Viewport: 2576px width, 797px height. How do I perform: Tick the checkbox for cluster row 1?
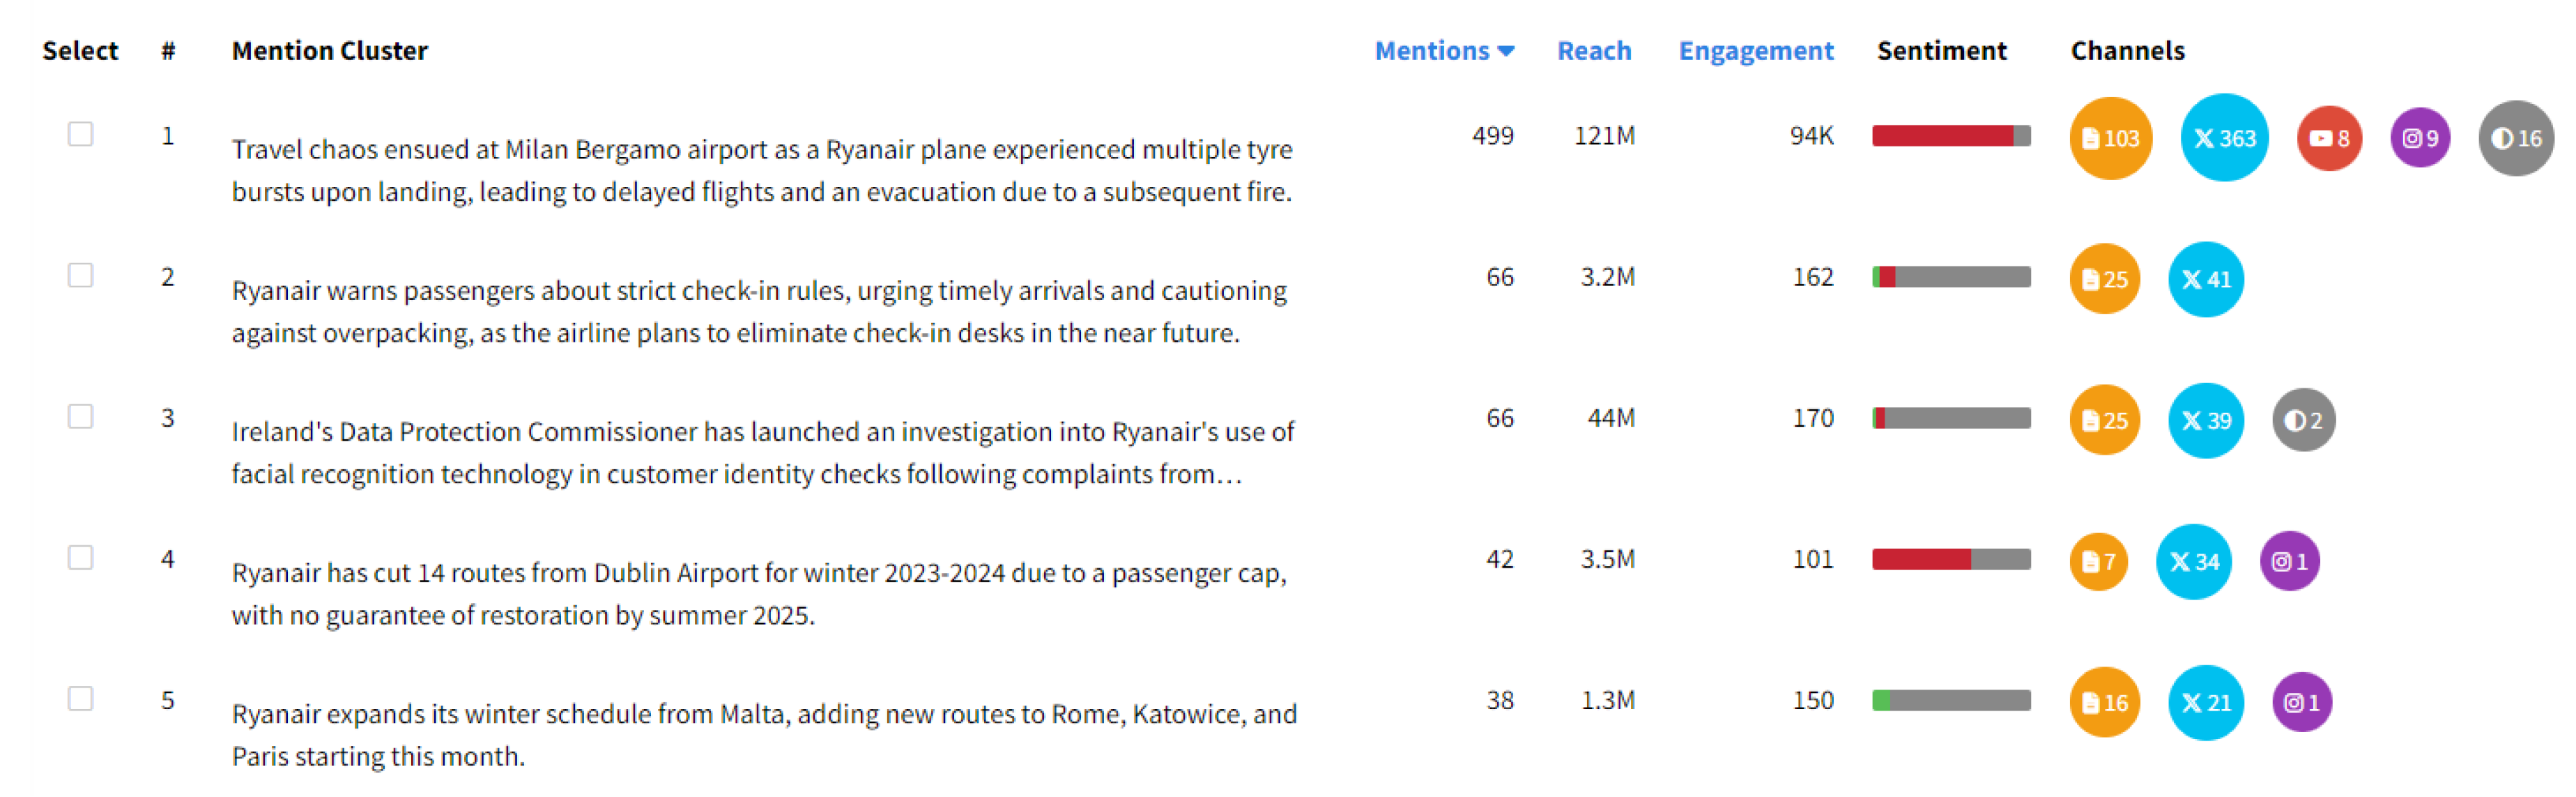pos(81,134)
